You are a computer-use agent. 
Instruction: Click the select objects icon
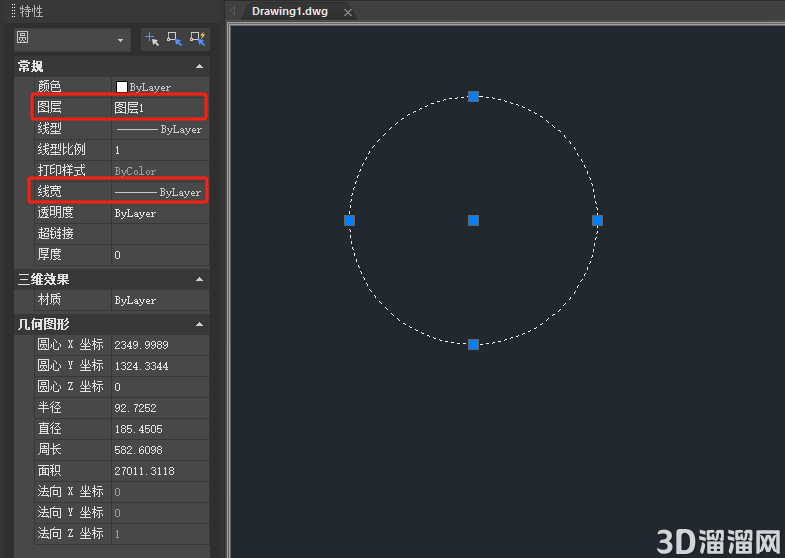point(174,39)
